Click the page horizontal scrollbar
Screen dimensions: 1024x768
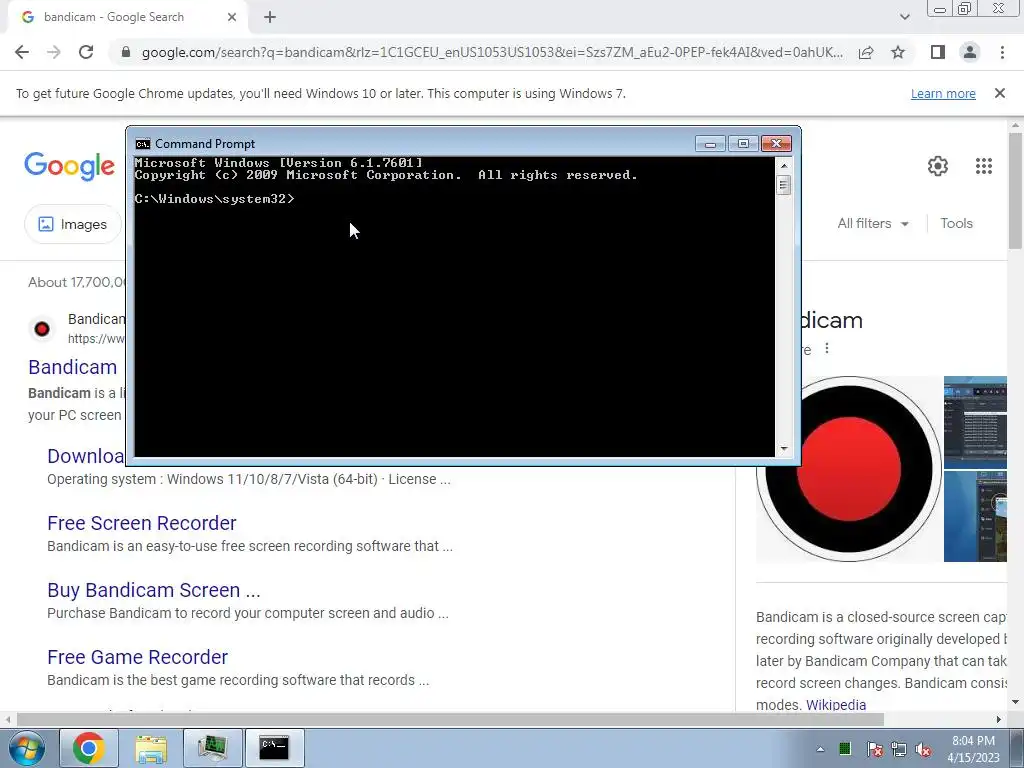click(451, 720)
